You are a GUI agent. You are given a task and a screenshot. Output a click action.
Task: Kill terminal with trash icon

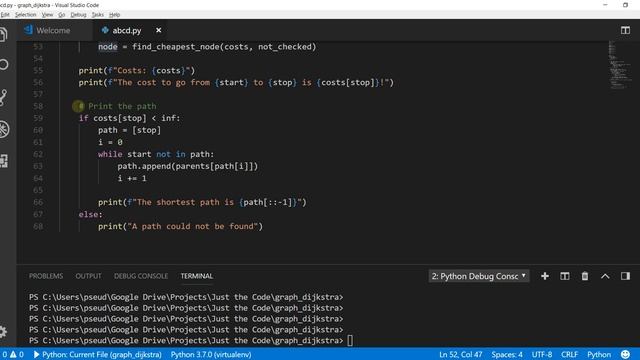pyautogui.click(x=585, y=276)
